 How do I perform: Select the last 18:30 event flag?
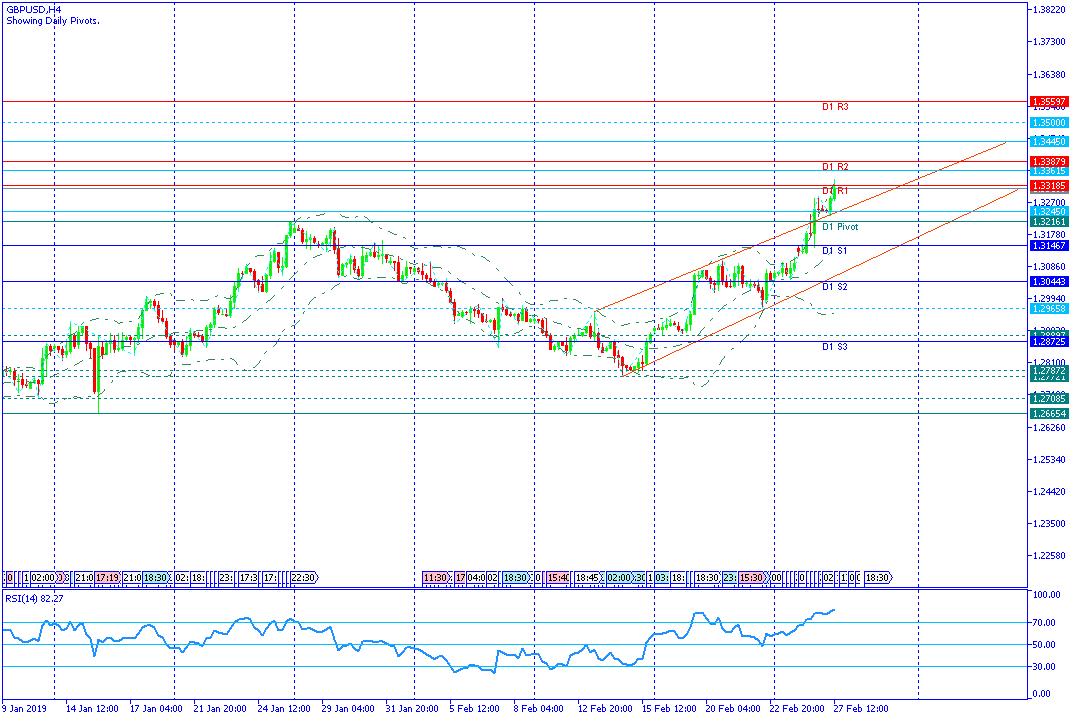[x=876, y=578]
